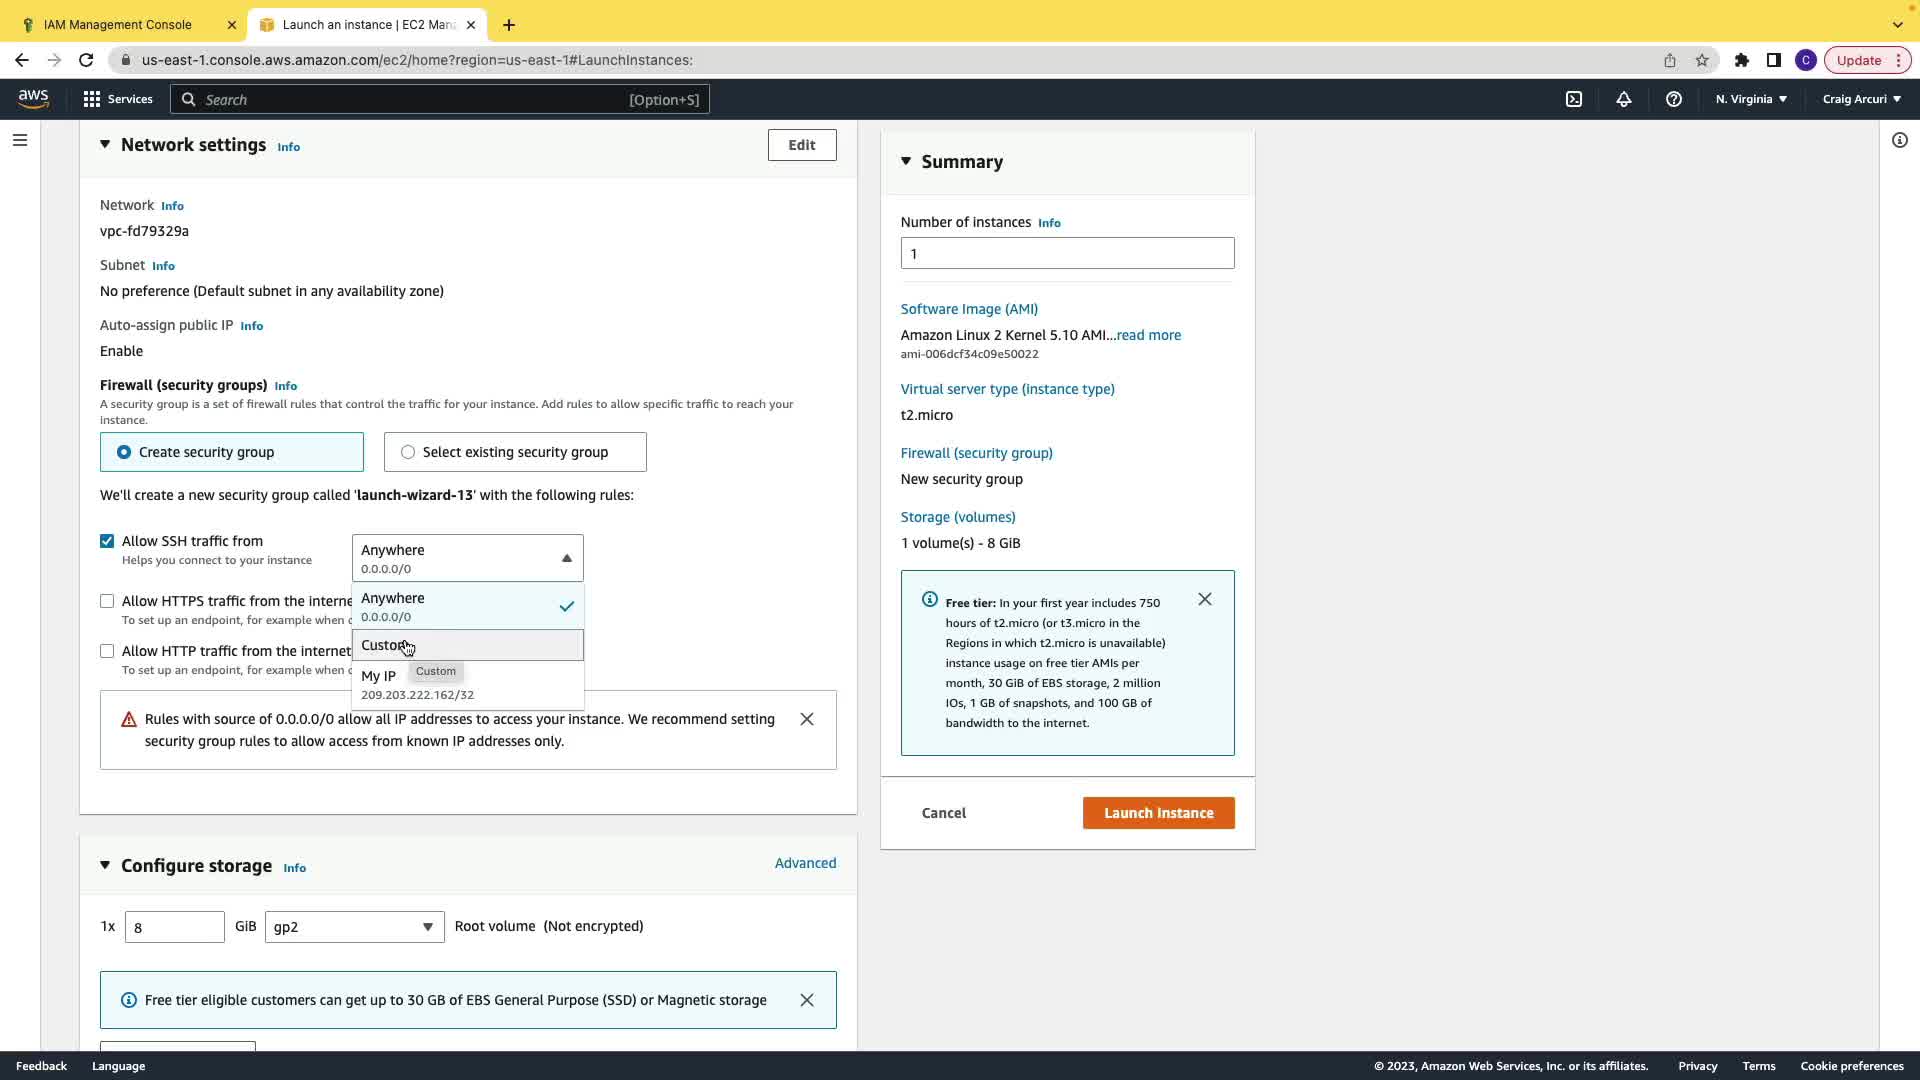Open Advanced storage configuration link
1920x1080 pixels.
pos(805,863)
